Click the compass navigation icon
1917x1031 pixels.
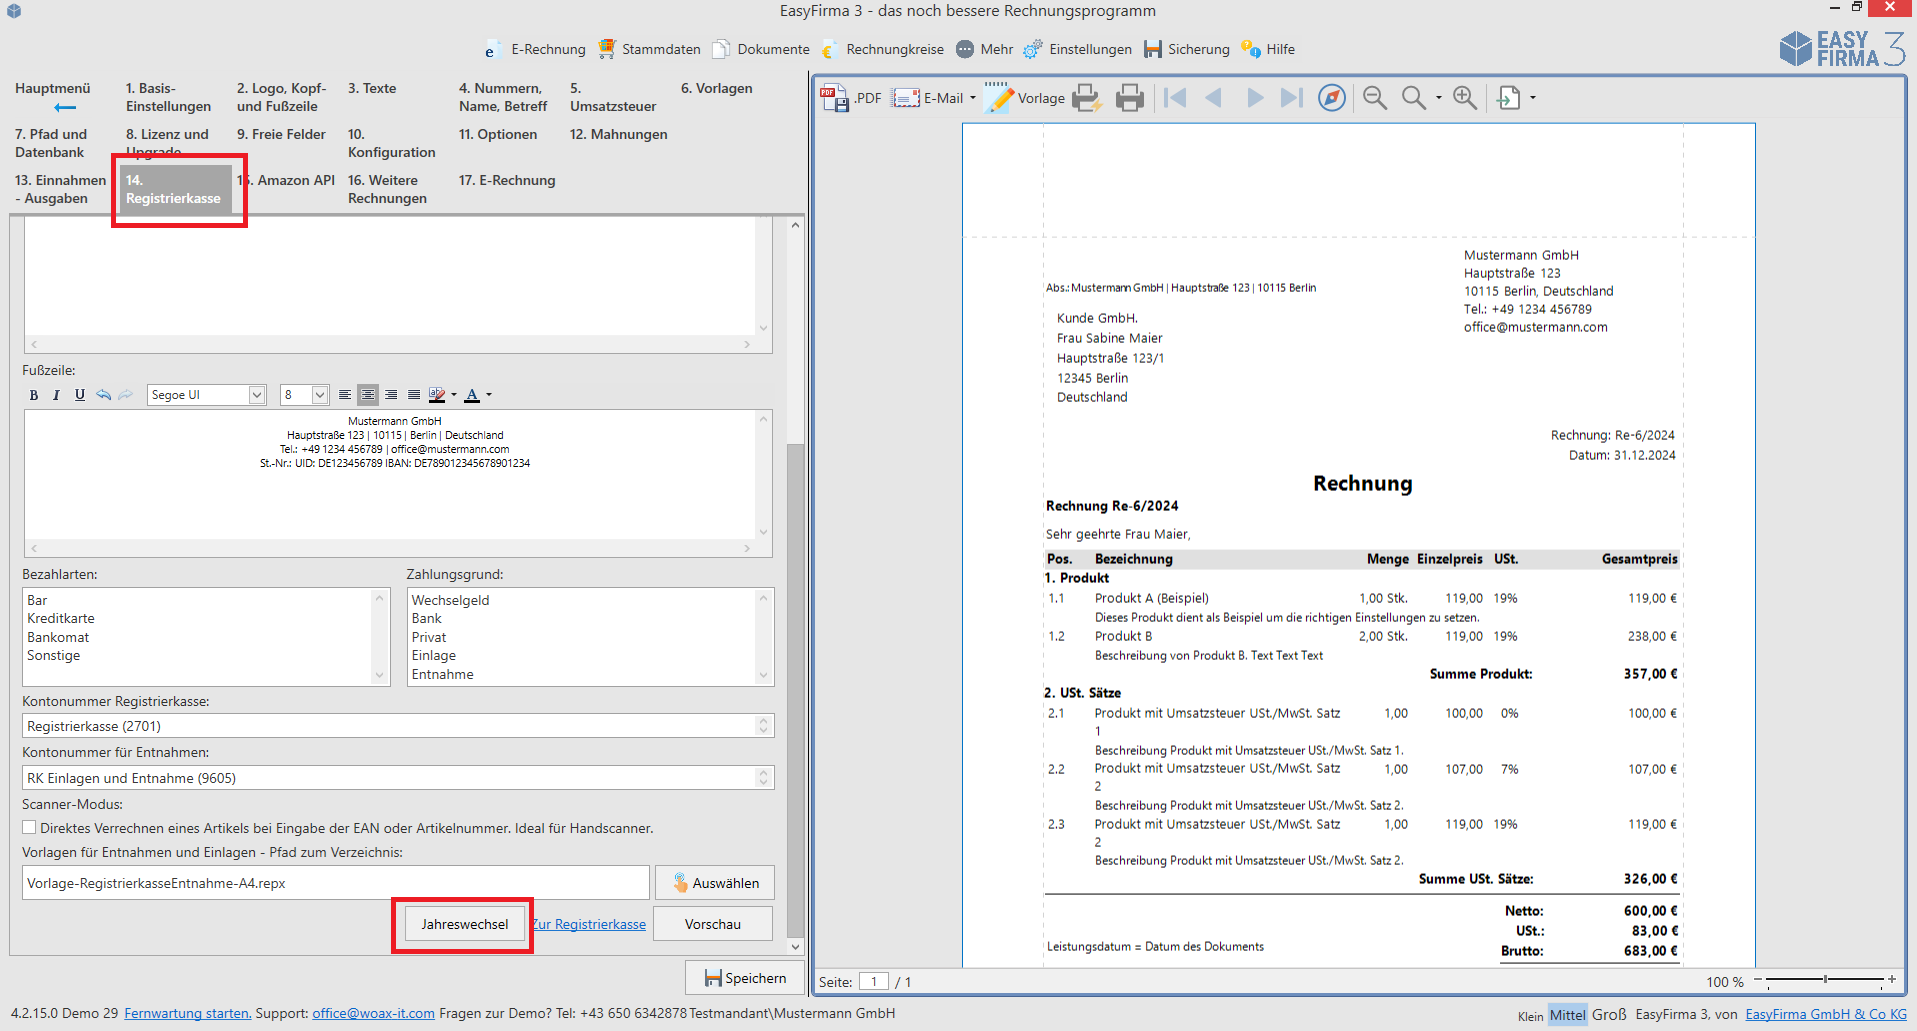1332,98
